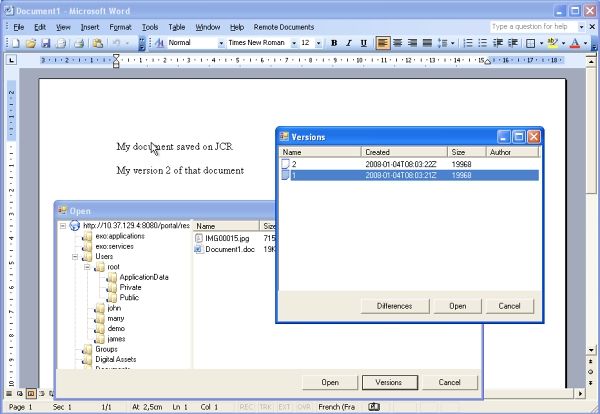Toggle Bold formatting

point(334,43)
